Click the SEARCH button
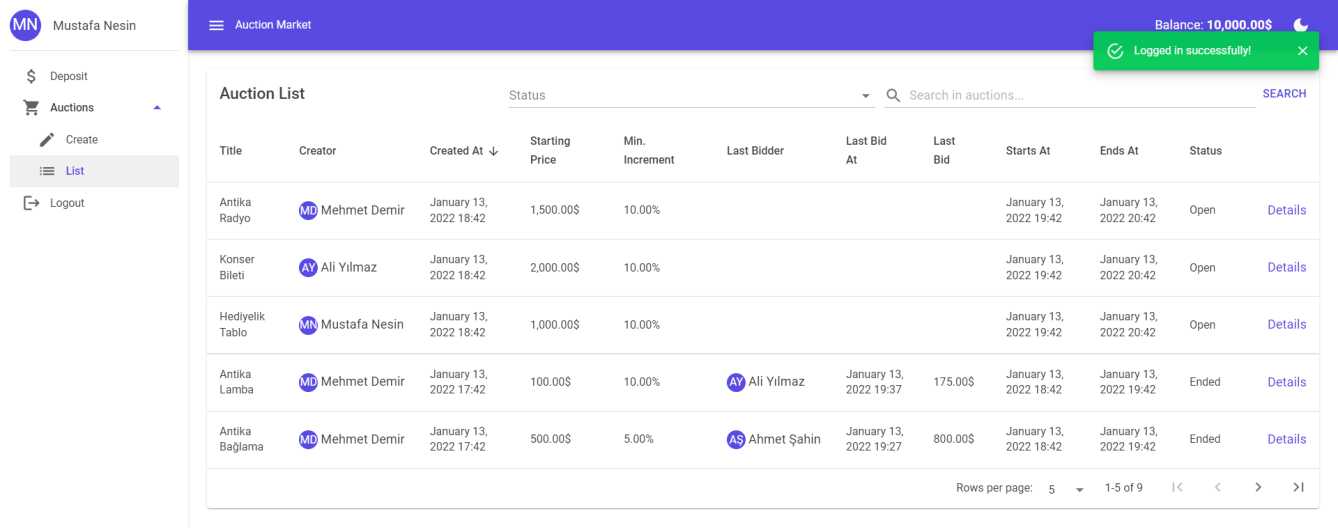Image resolution: width=1338 pixels, height=528 pixels. [1284, 94]
